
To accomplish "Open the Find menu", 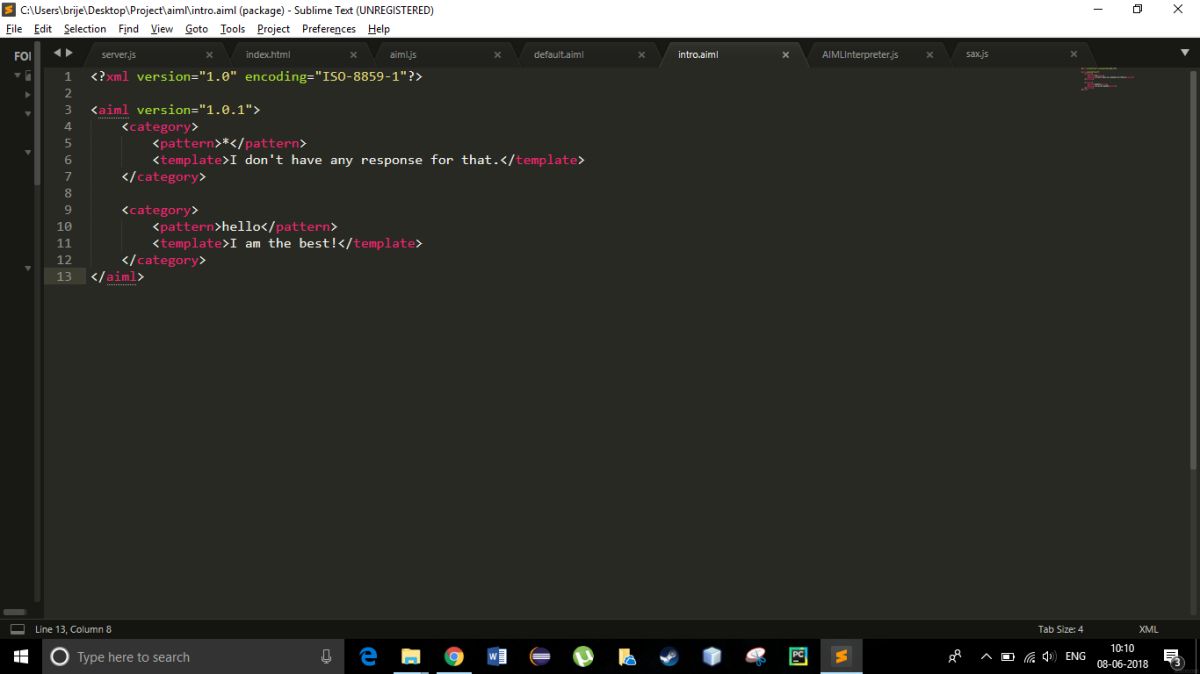I will [x=129, y=29].
